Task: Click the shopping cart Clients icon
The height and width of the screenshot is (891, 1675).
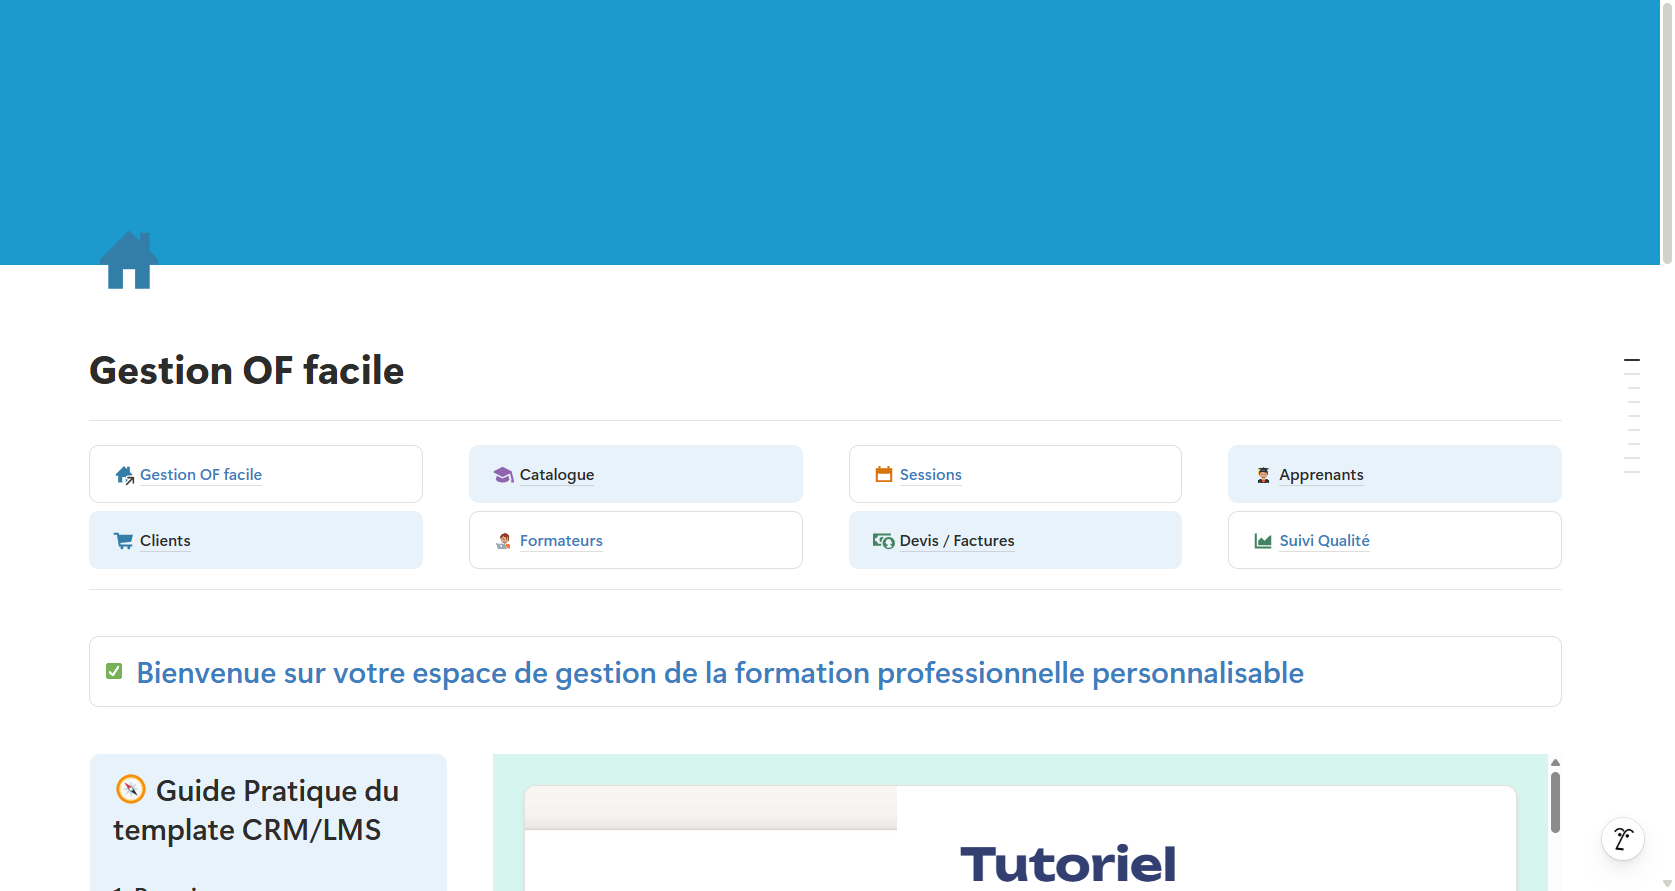Action: click(x=124, y=541)
